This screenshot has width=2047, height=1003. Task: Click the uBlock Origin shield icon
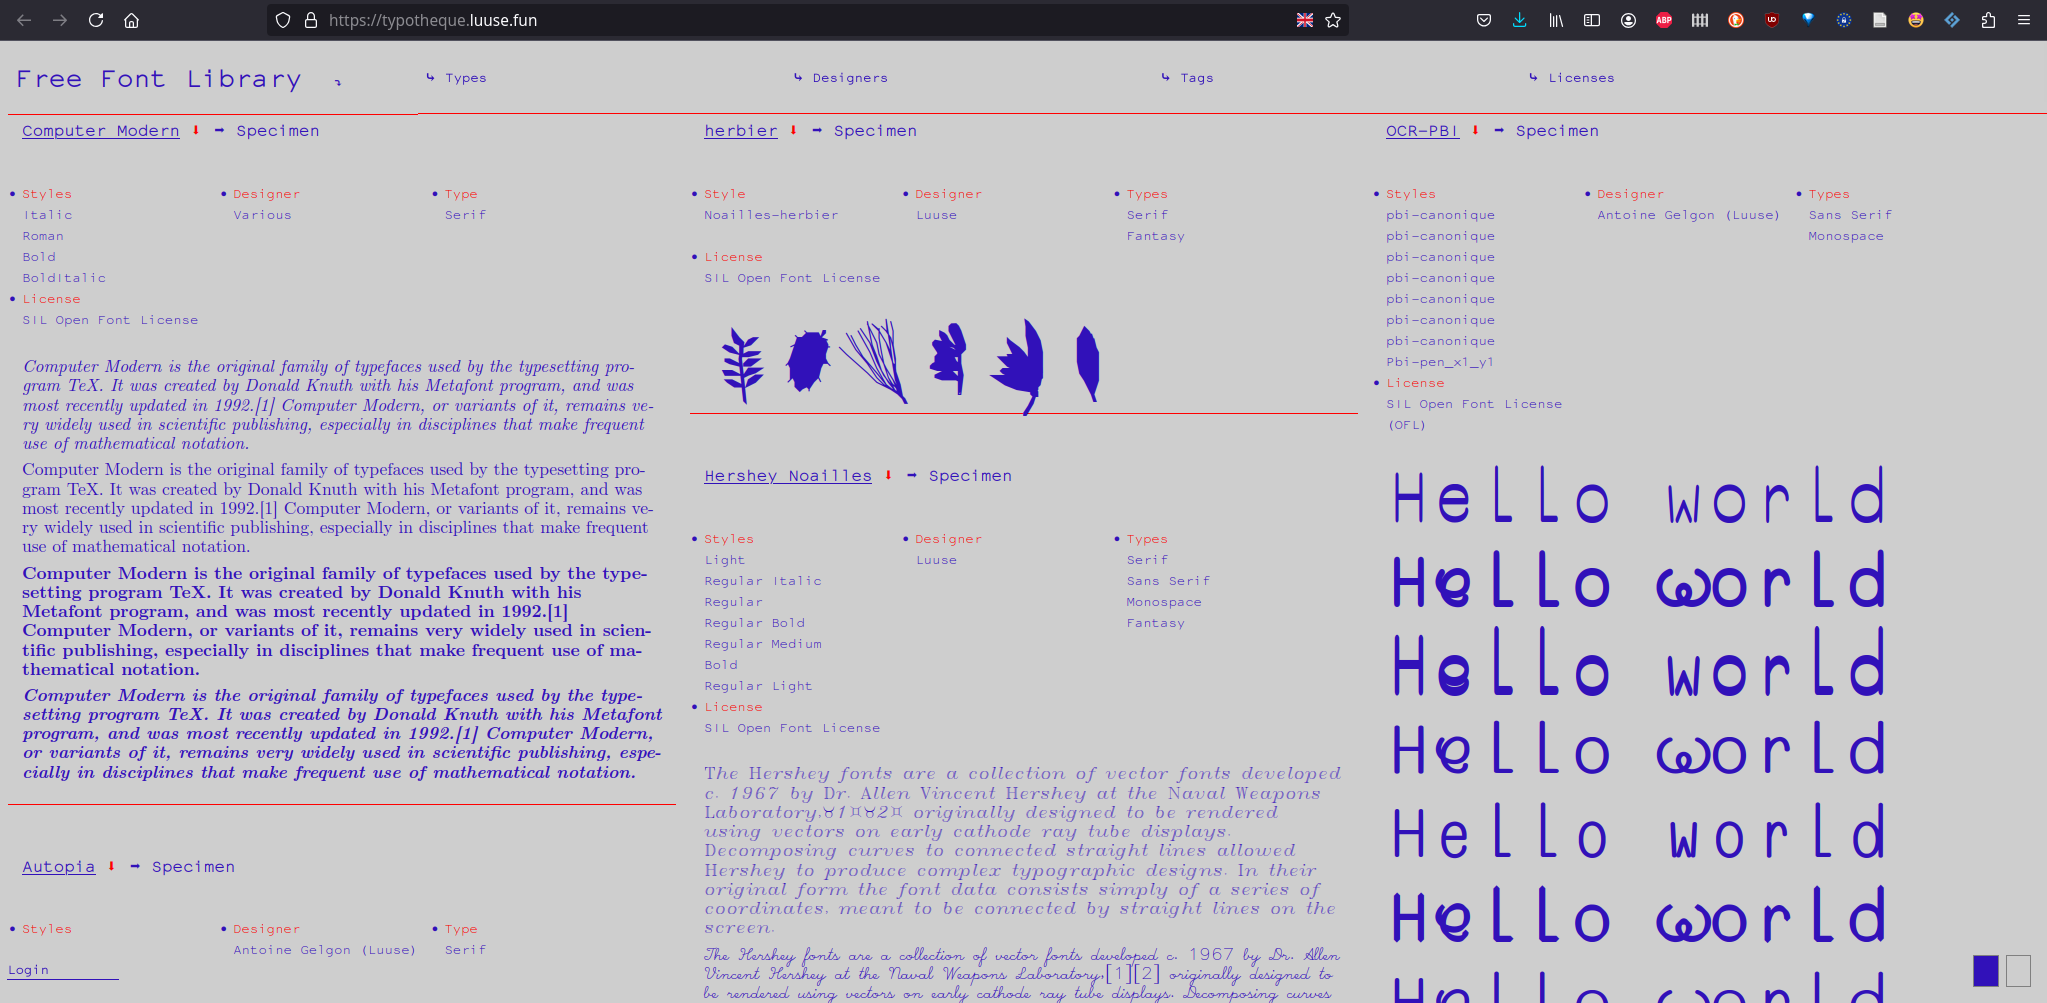coord(1772,20)
